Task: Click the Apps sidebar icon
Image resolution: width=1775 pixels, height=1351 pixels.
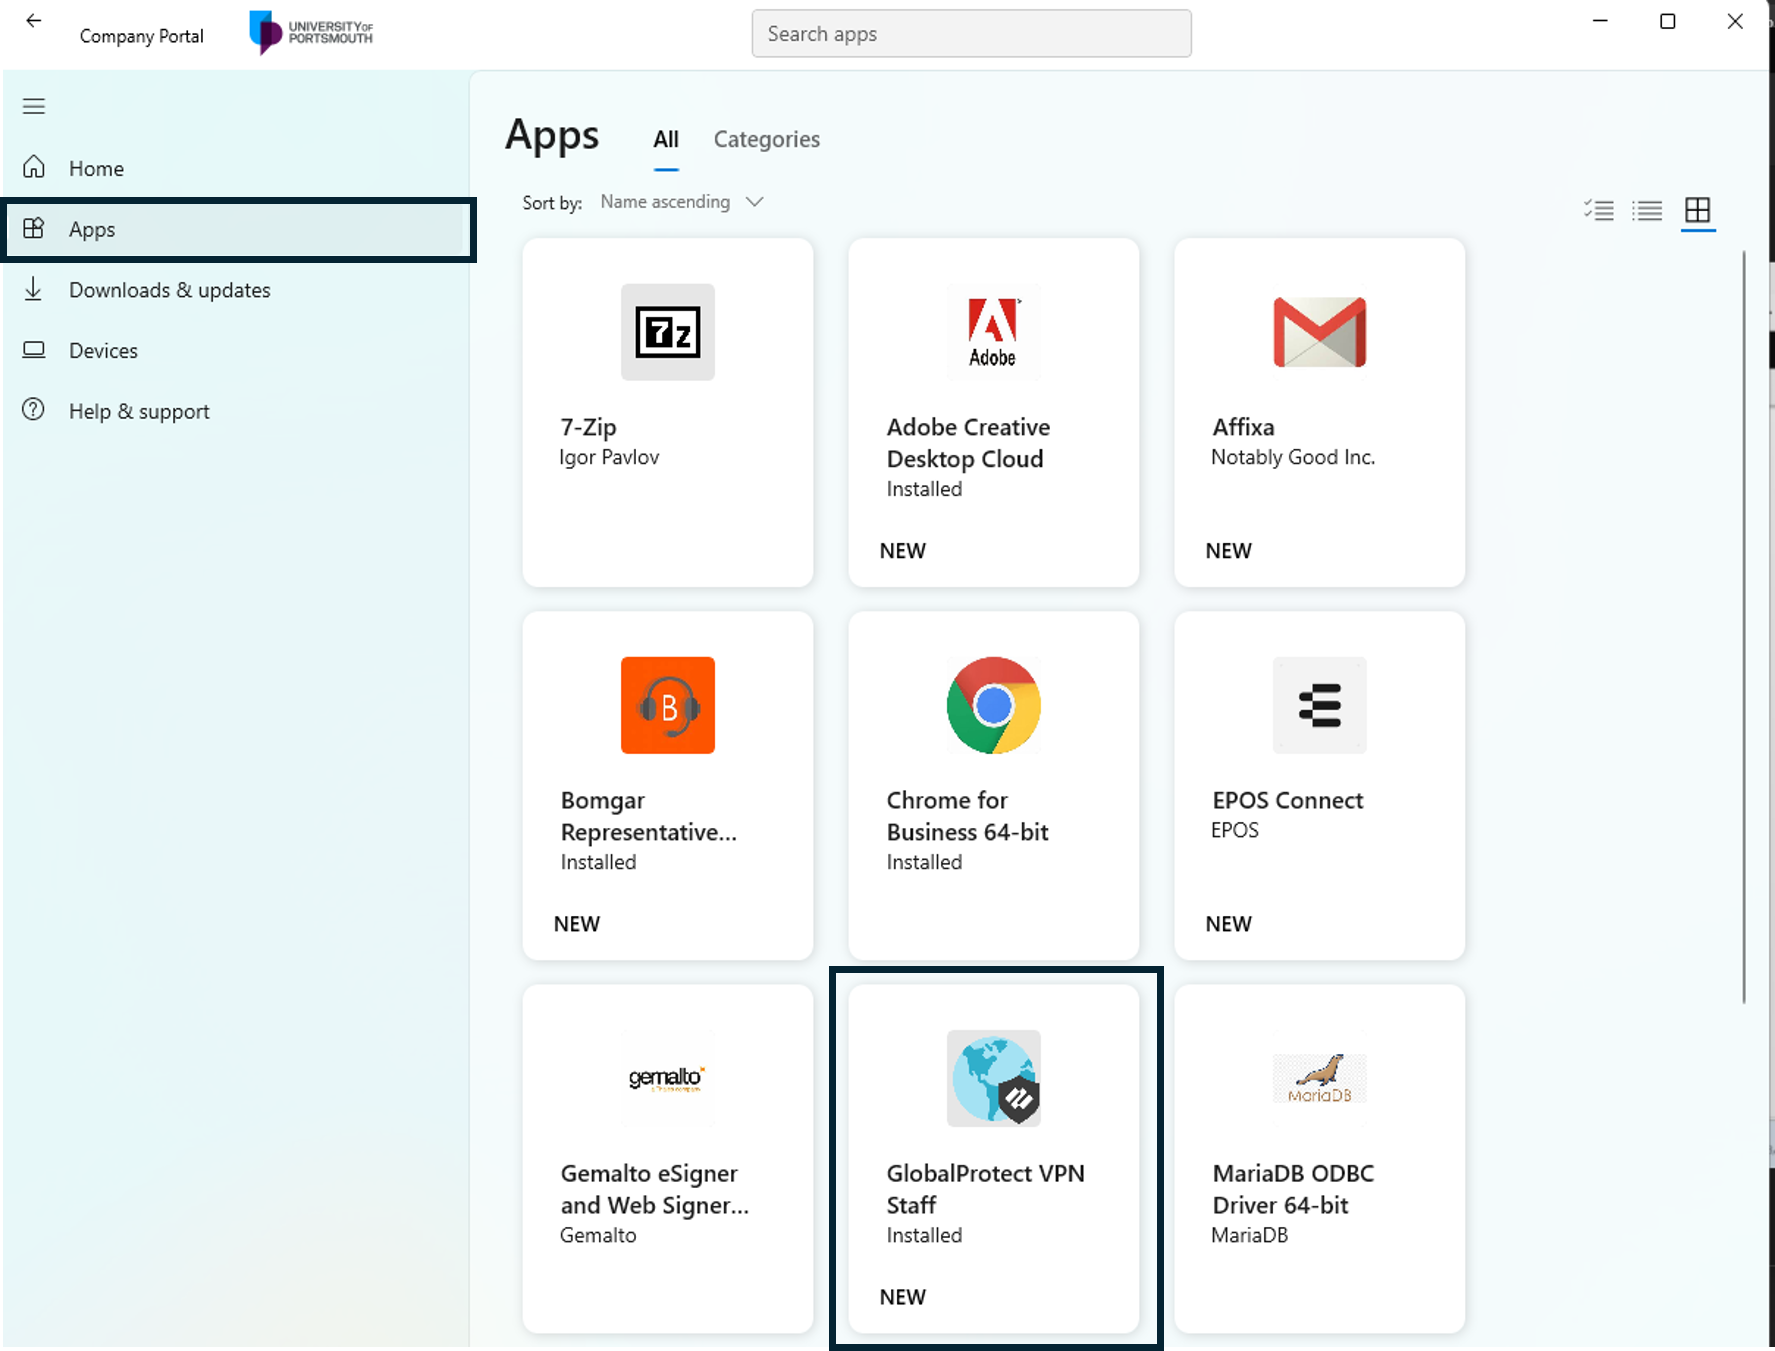Action: tap(34, 228)
